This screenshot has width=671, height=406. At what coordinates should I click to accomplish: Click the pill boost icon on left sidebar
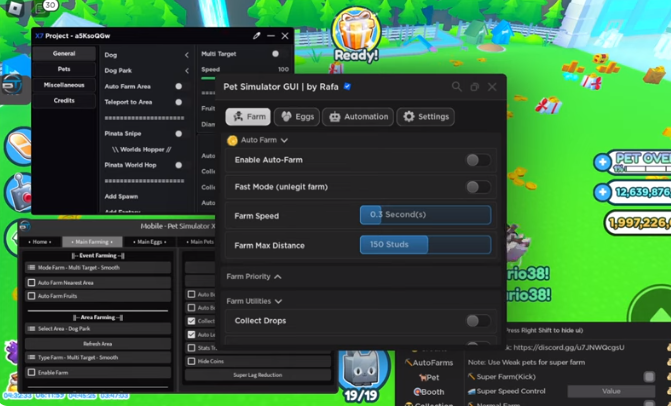point(19,146)
